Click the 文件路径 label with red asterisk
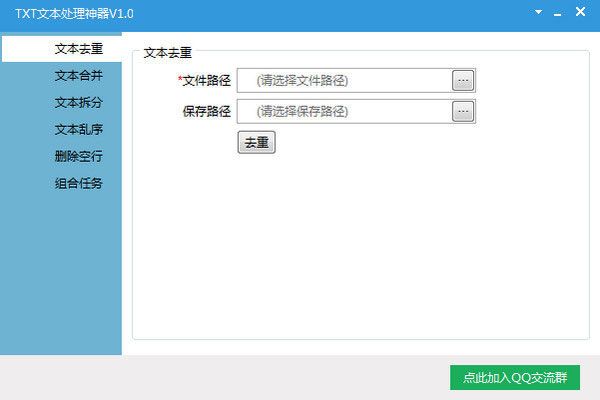 point(204,81)
